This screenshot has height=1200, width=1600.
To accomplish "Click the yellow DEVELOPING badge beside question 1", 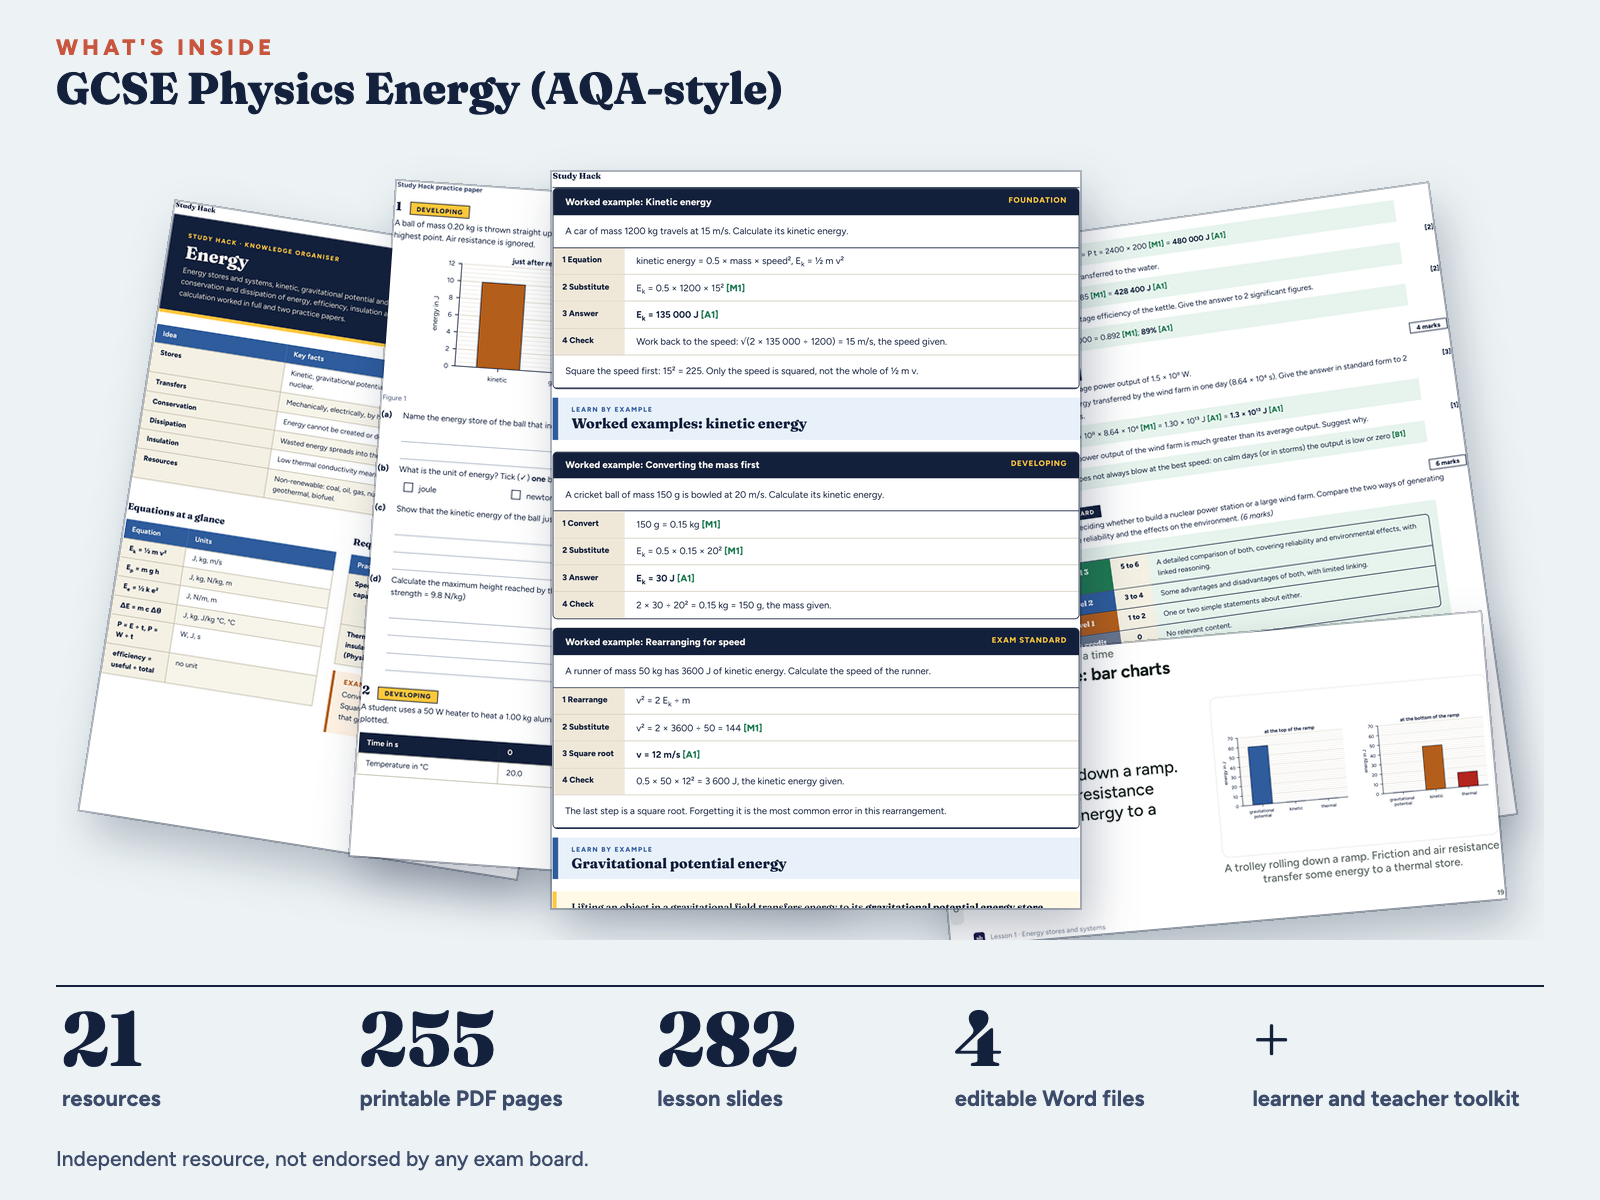I will tap(440, 210).
